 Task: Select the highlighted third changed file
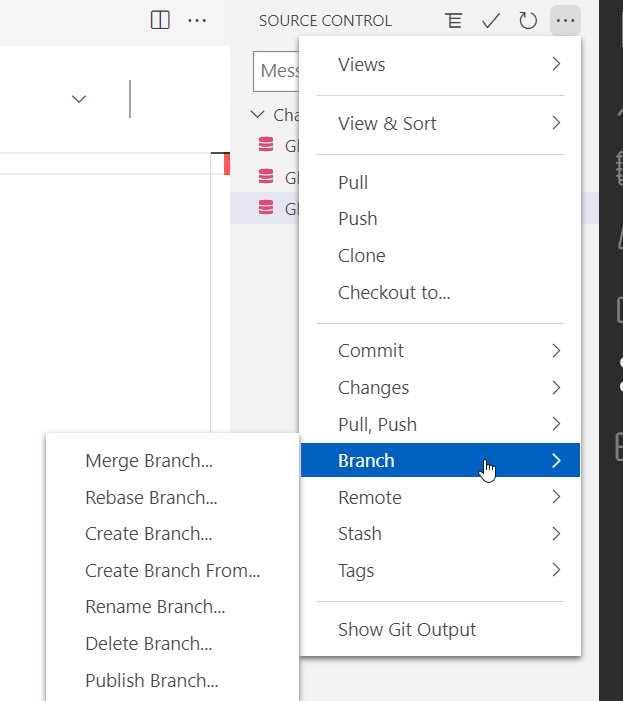276,208
